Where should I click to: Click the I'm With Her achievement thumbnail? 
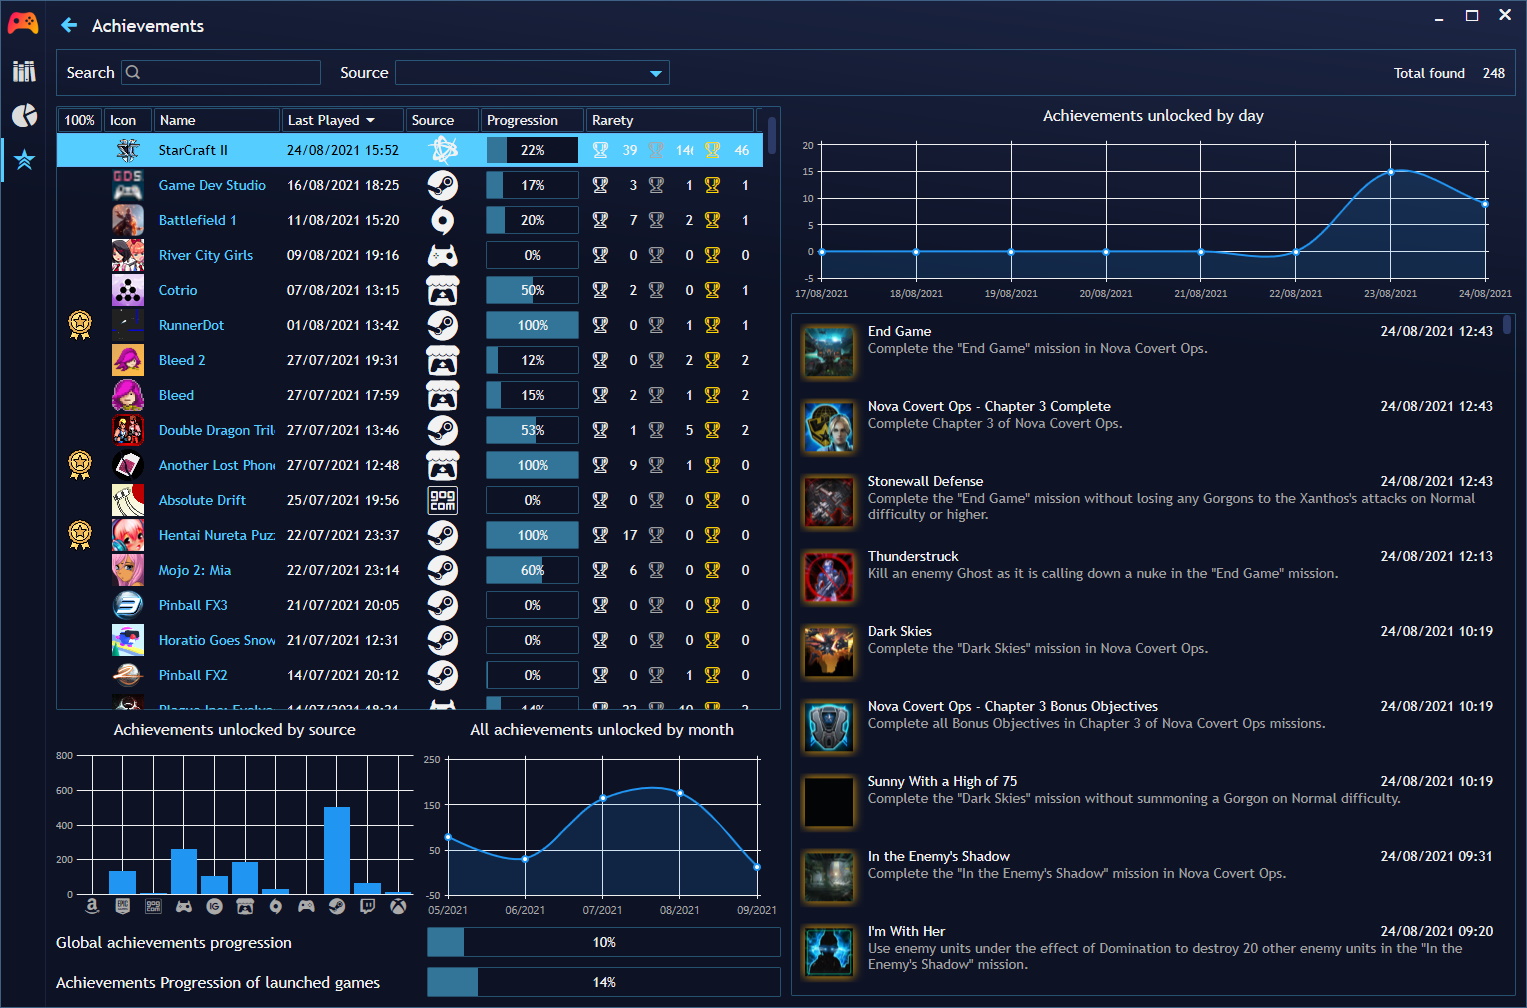[x=829, y=952]
